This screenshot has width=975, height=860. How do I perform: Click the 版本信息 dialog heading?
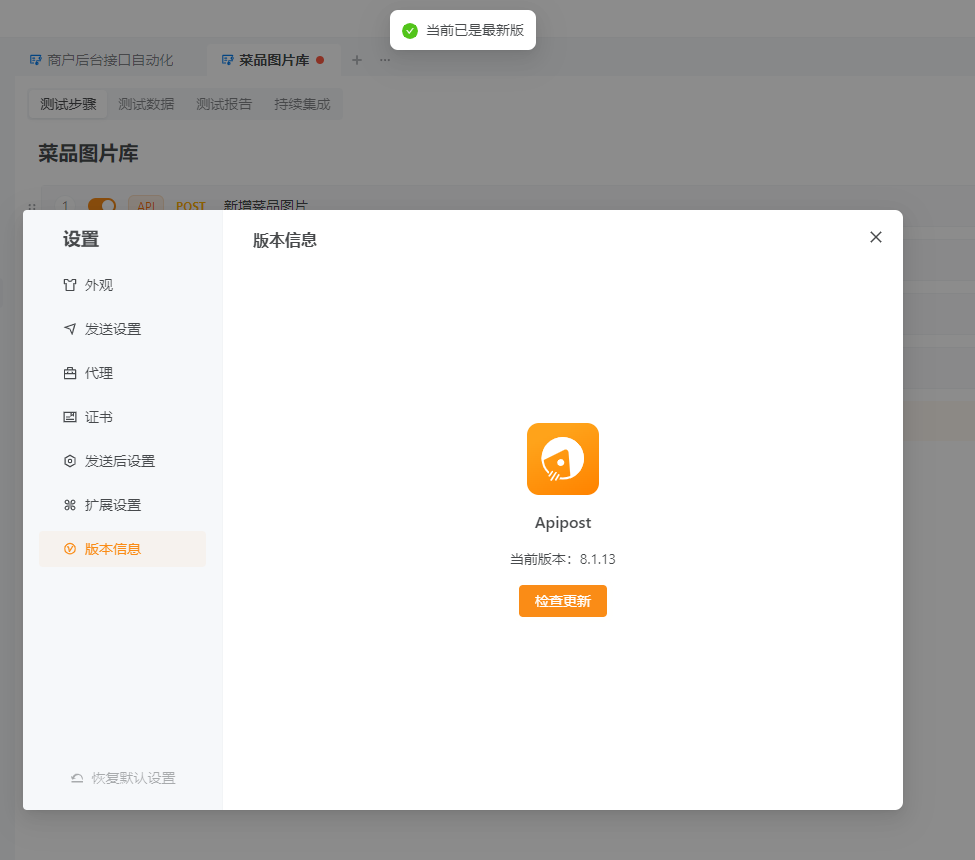point(285,240)
